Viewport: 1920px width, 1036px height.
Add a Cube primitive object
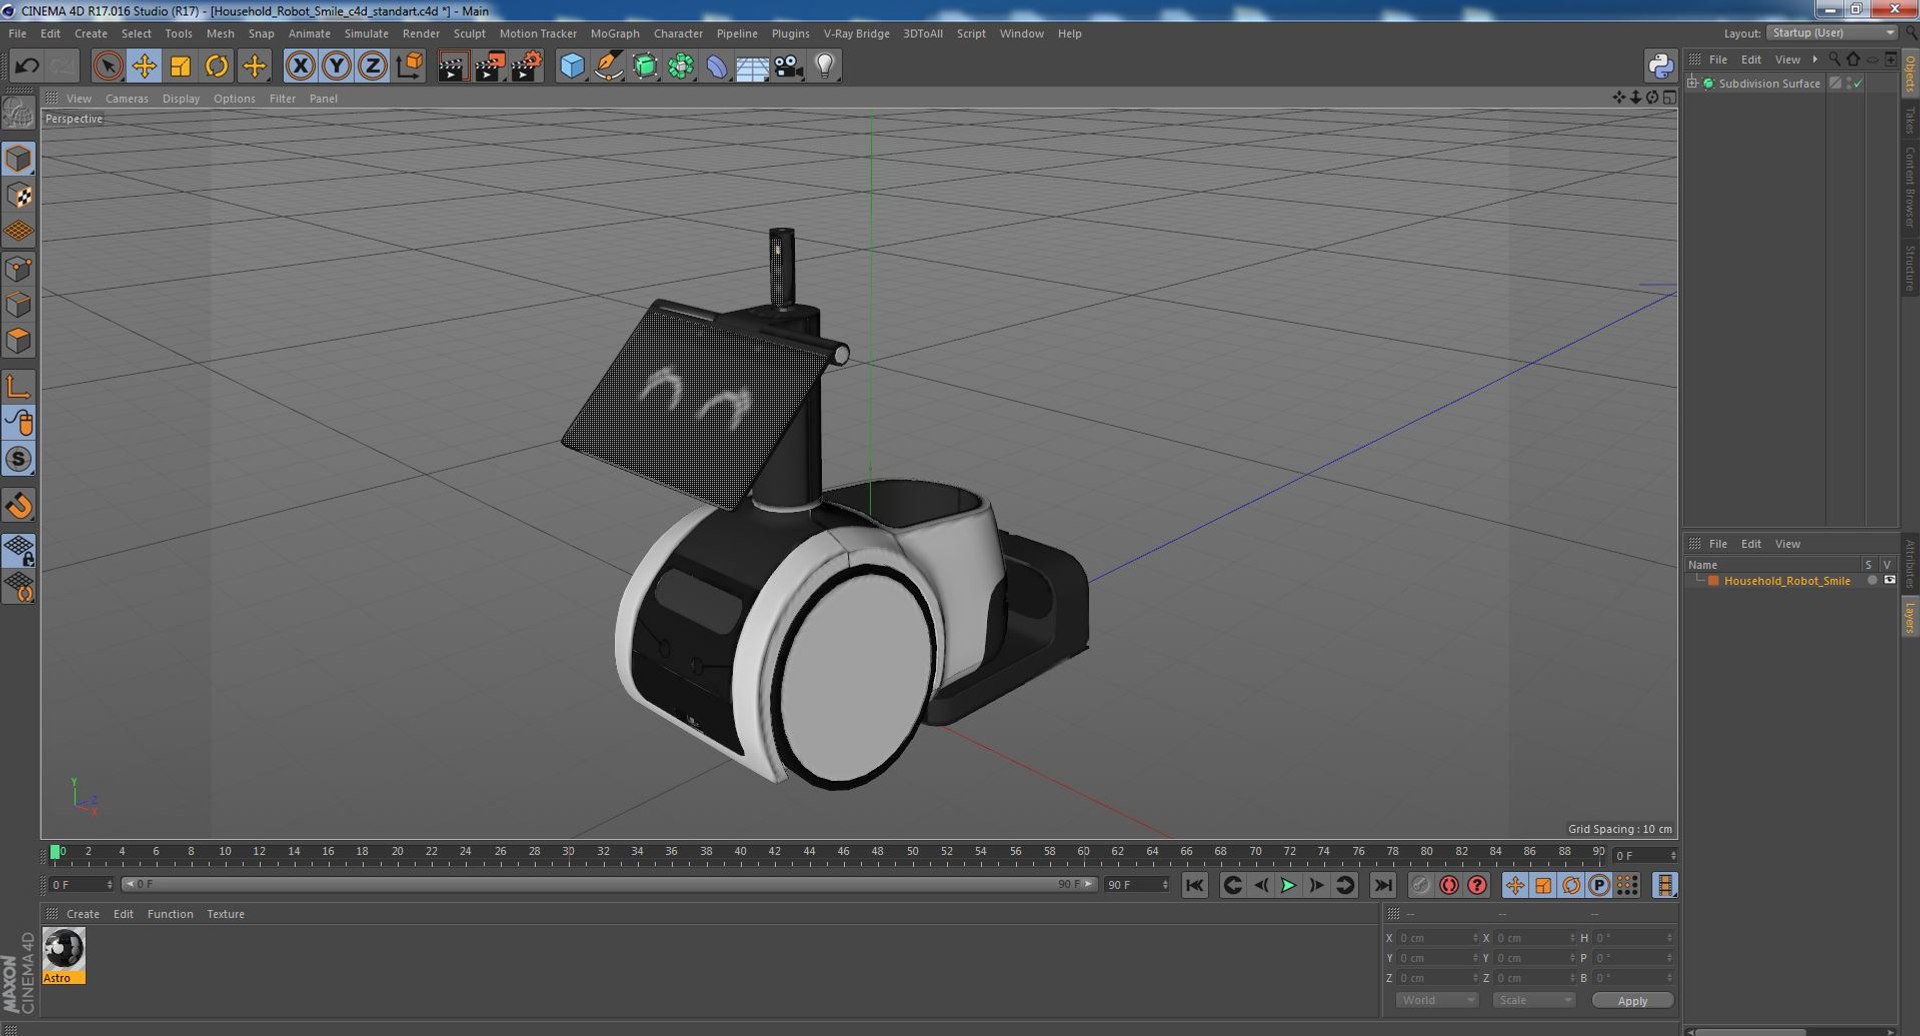pyautogui.click(x=572, y=66)
